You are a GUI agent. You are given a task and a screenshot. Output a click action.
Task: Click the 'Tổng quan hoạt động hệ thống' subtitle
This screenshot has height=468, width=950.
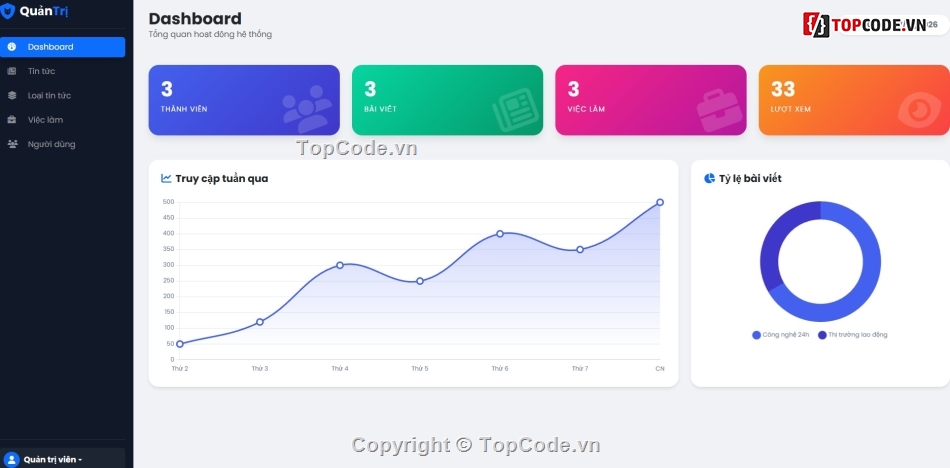click(x=210, y=35)
